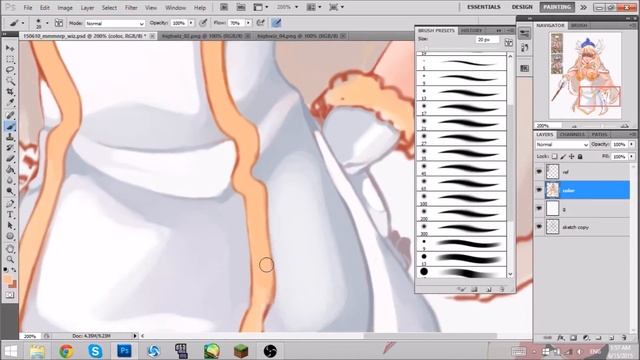The width and height of the screenshot is (640, 360).
Task: Switch to the Channels tab
Action: pyautogui.click(x=572, y=134)
